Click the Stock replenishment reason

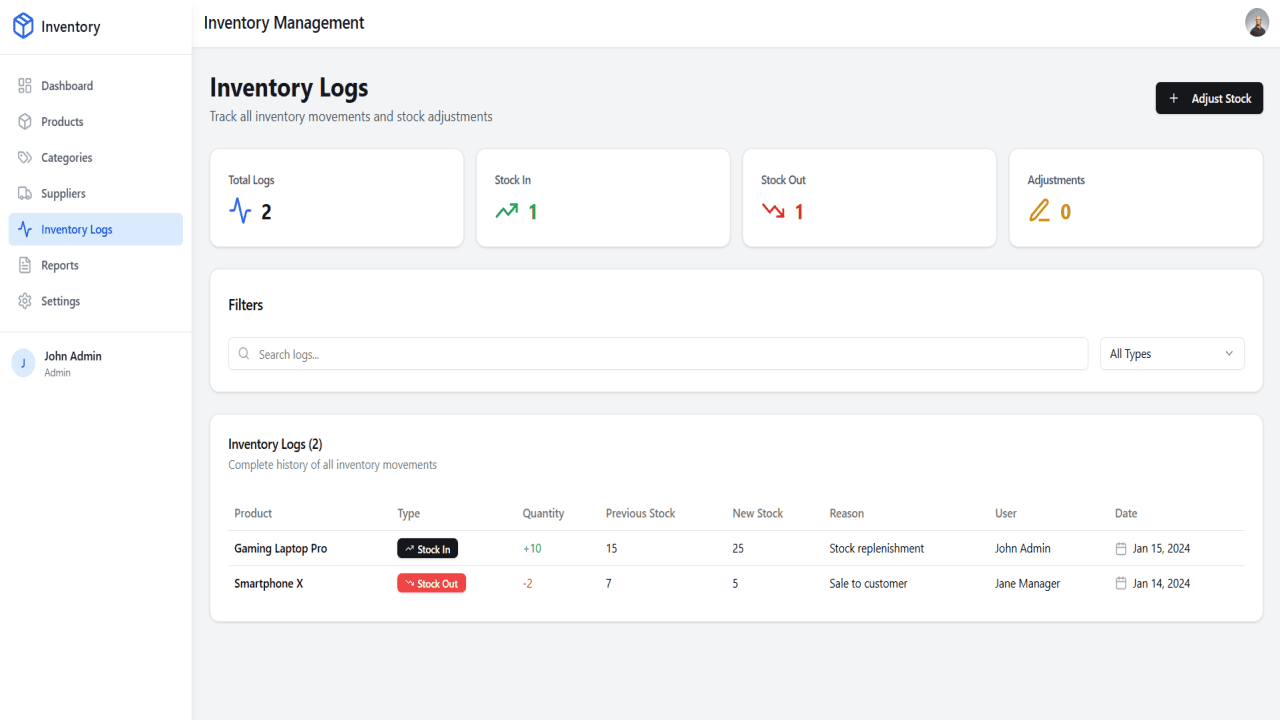point(877,548)
